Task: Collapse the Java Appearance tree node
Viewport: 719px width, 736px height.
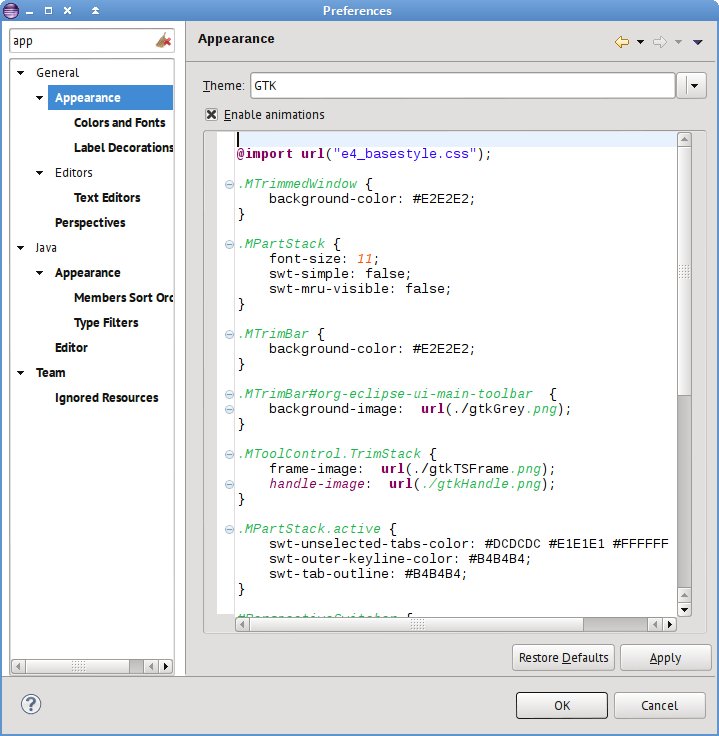Action: tap(39, 273)
